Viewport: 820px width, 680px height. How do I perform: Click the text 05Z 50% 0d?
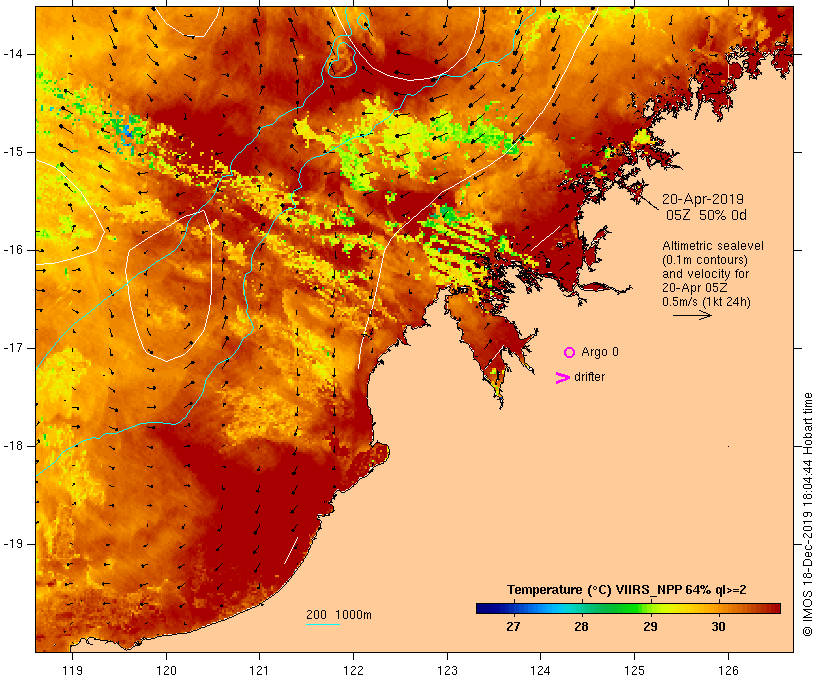click(x=706, y=215)
